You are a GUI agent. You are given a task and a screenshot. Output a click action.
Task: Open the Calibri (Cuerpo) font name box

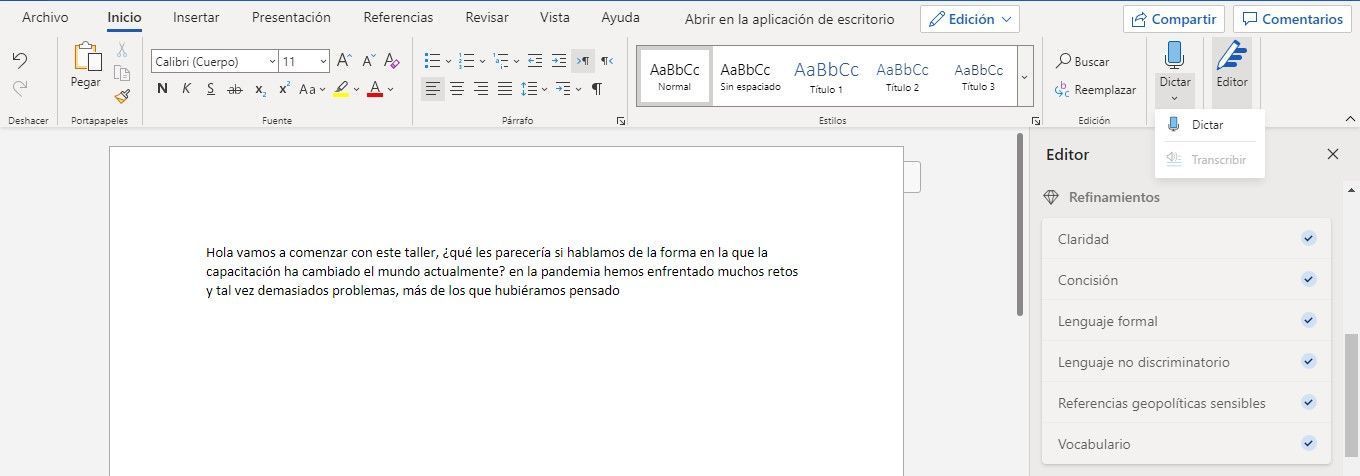pyautogui.click(x=214, y=61)
